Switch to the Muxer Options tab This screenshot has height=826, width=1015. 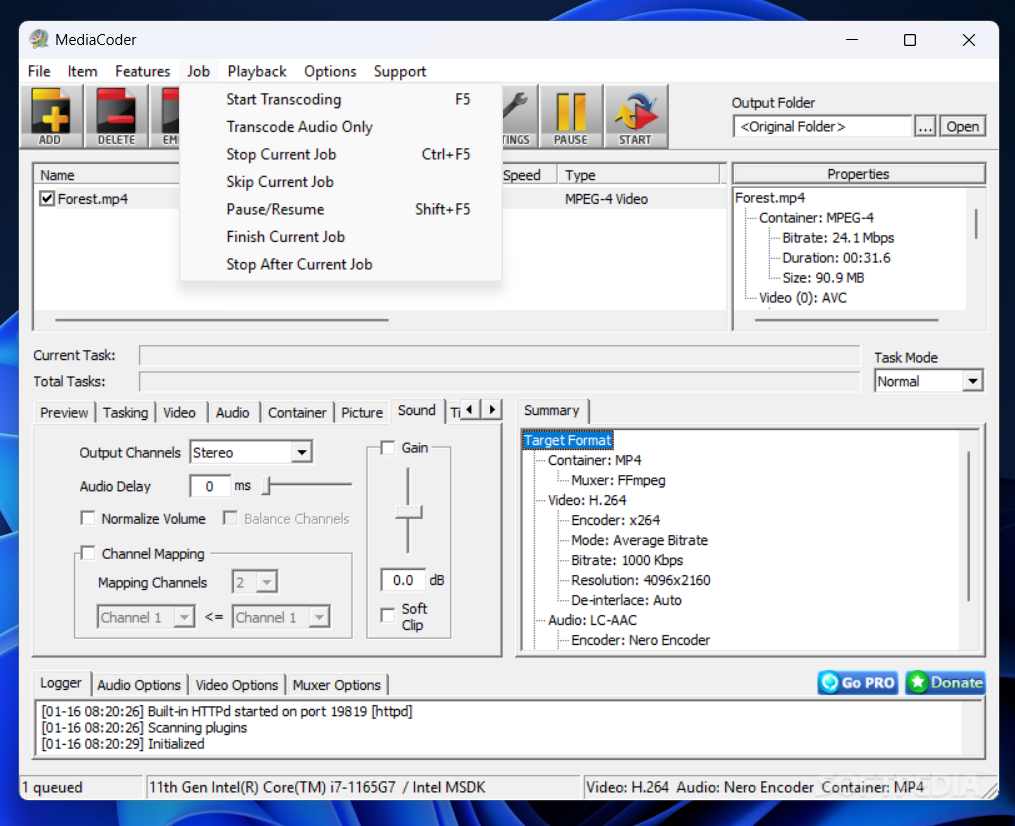coord(337,685)
